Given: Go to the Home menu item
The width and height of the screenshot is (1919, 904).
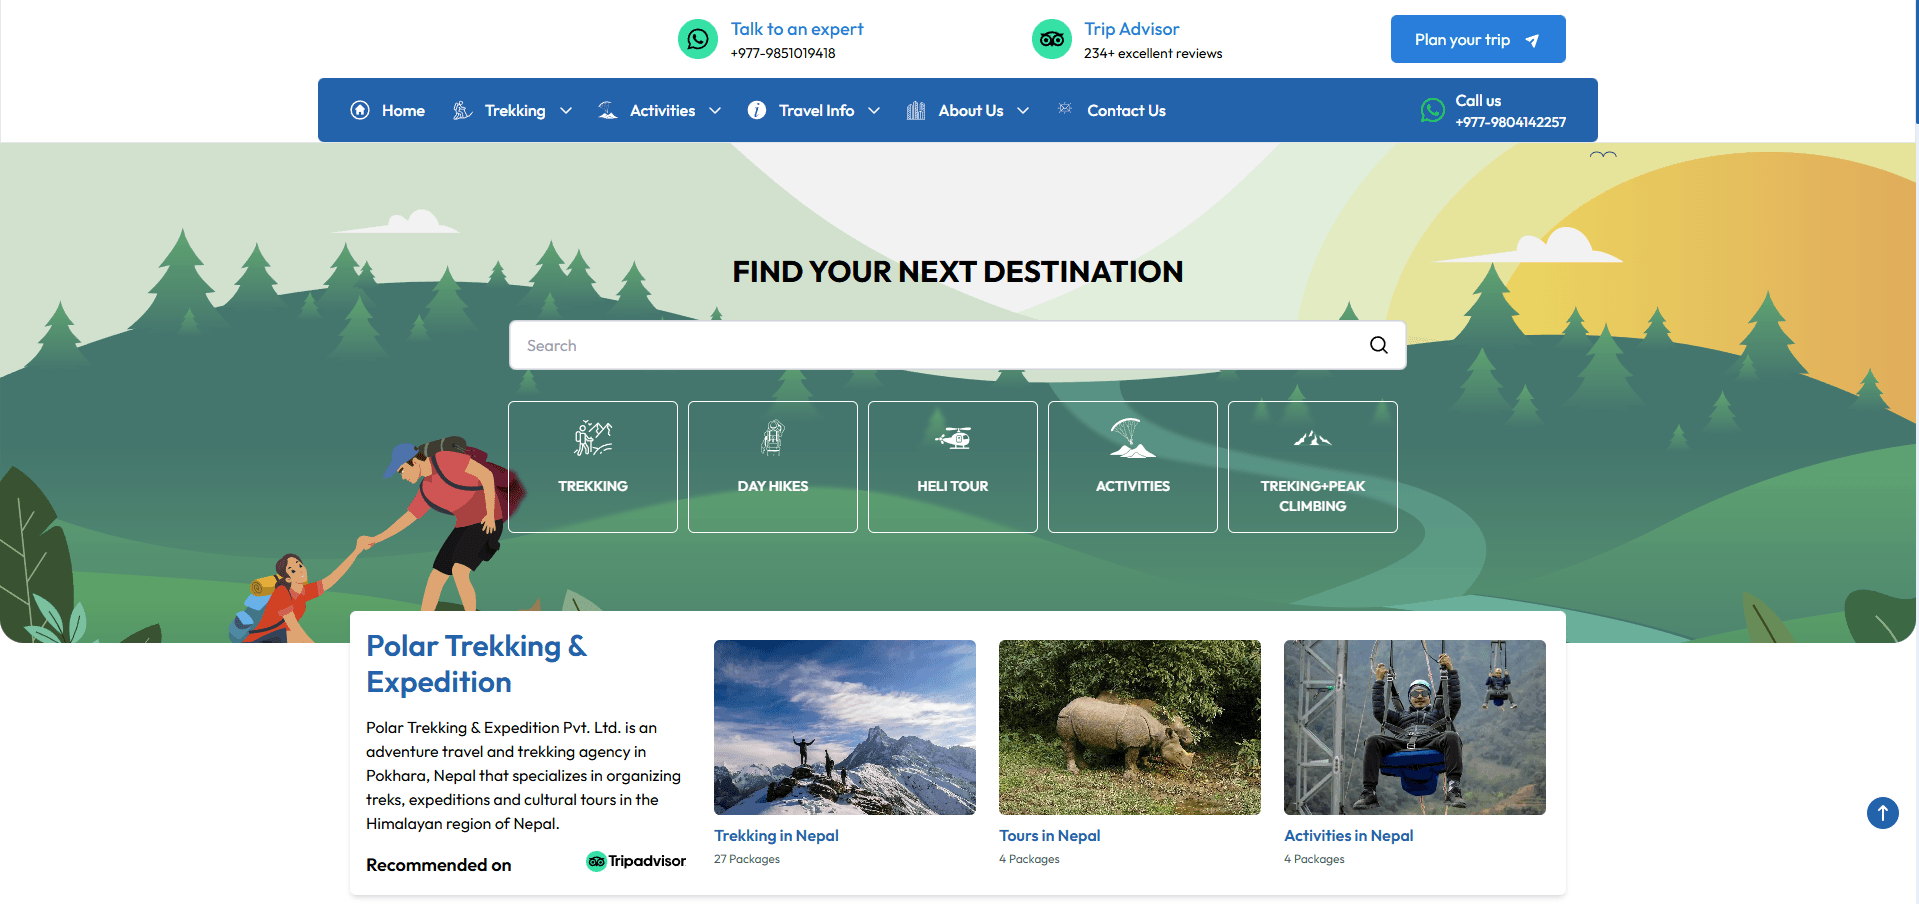Looking at the screenshot, I should click(x=388, y=110).
